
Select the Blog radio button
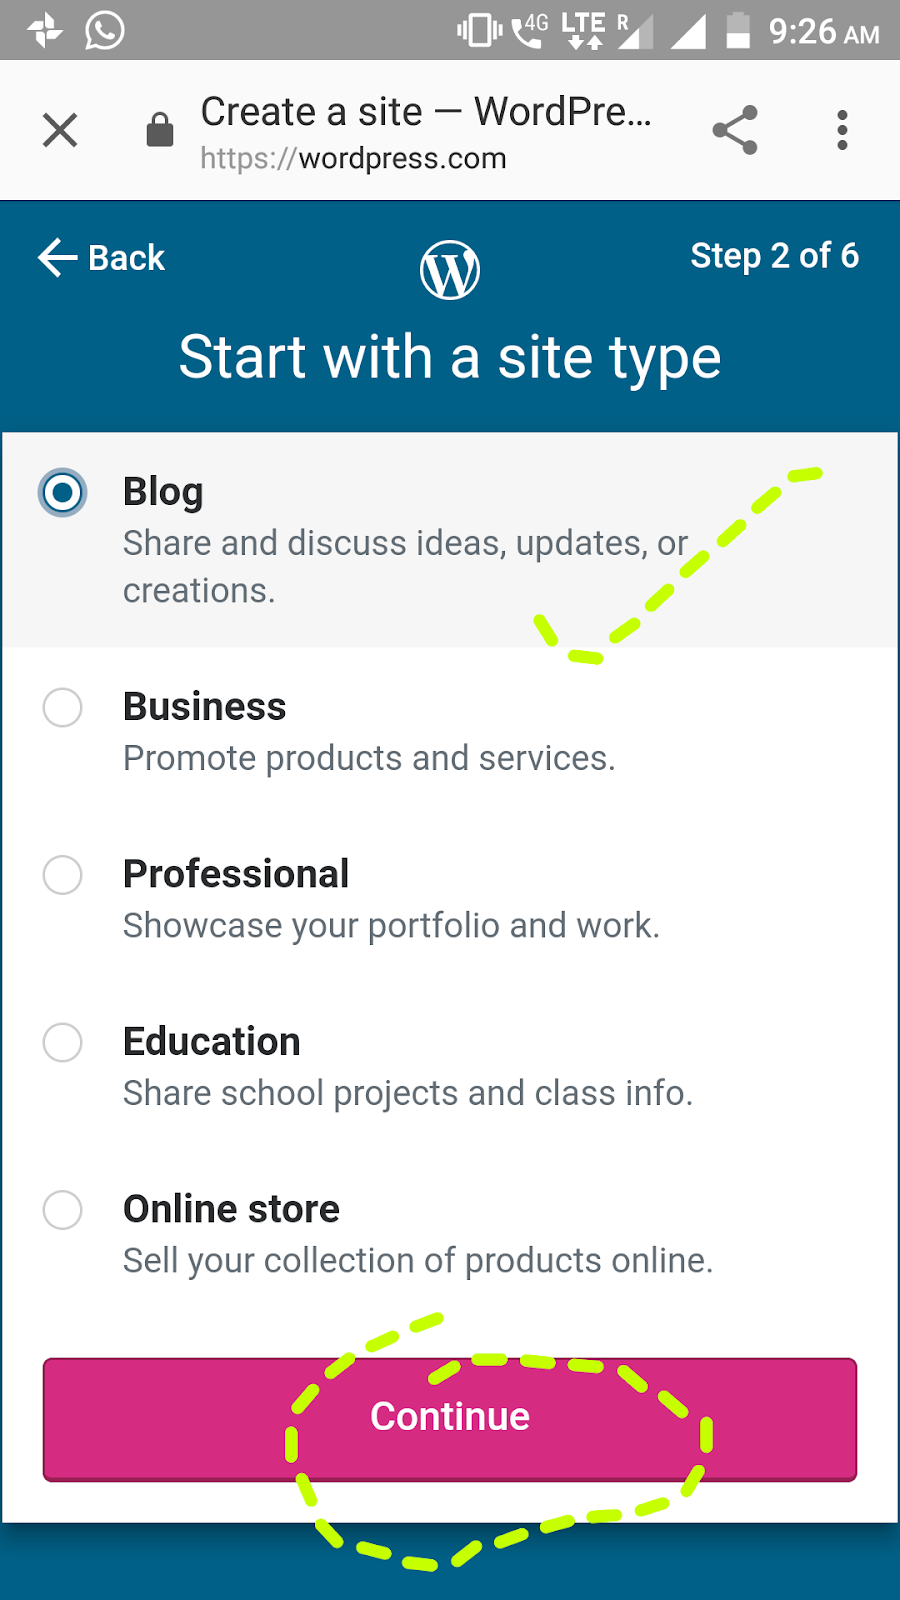[x=62, y=493]
